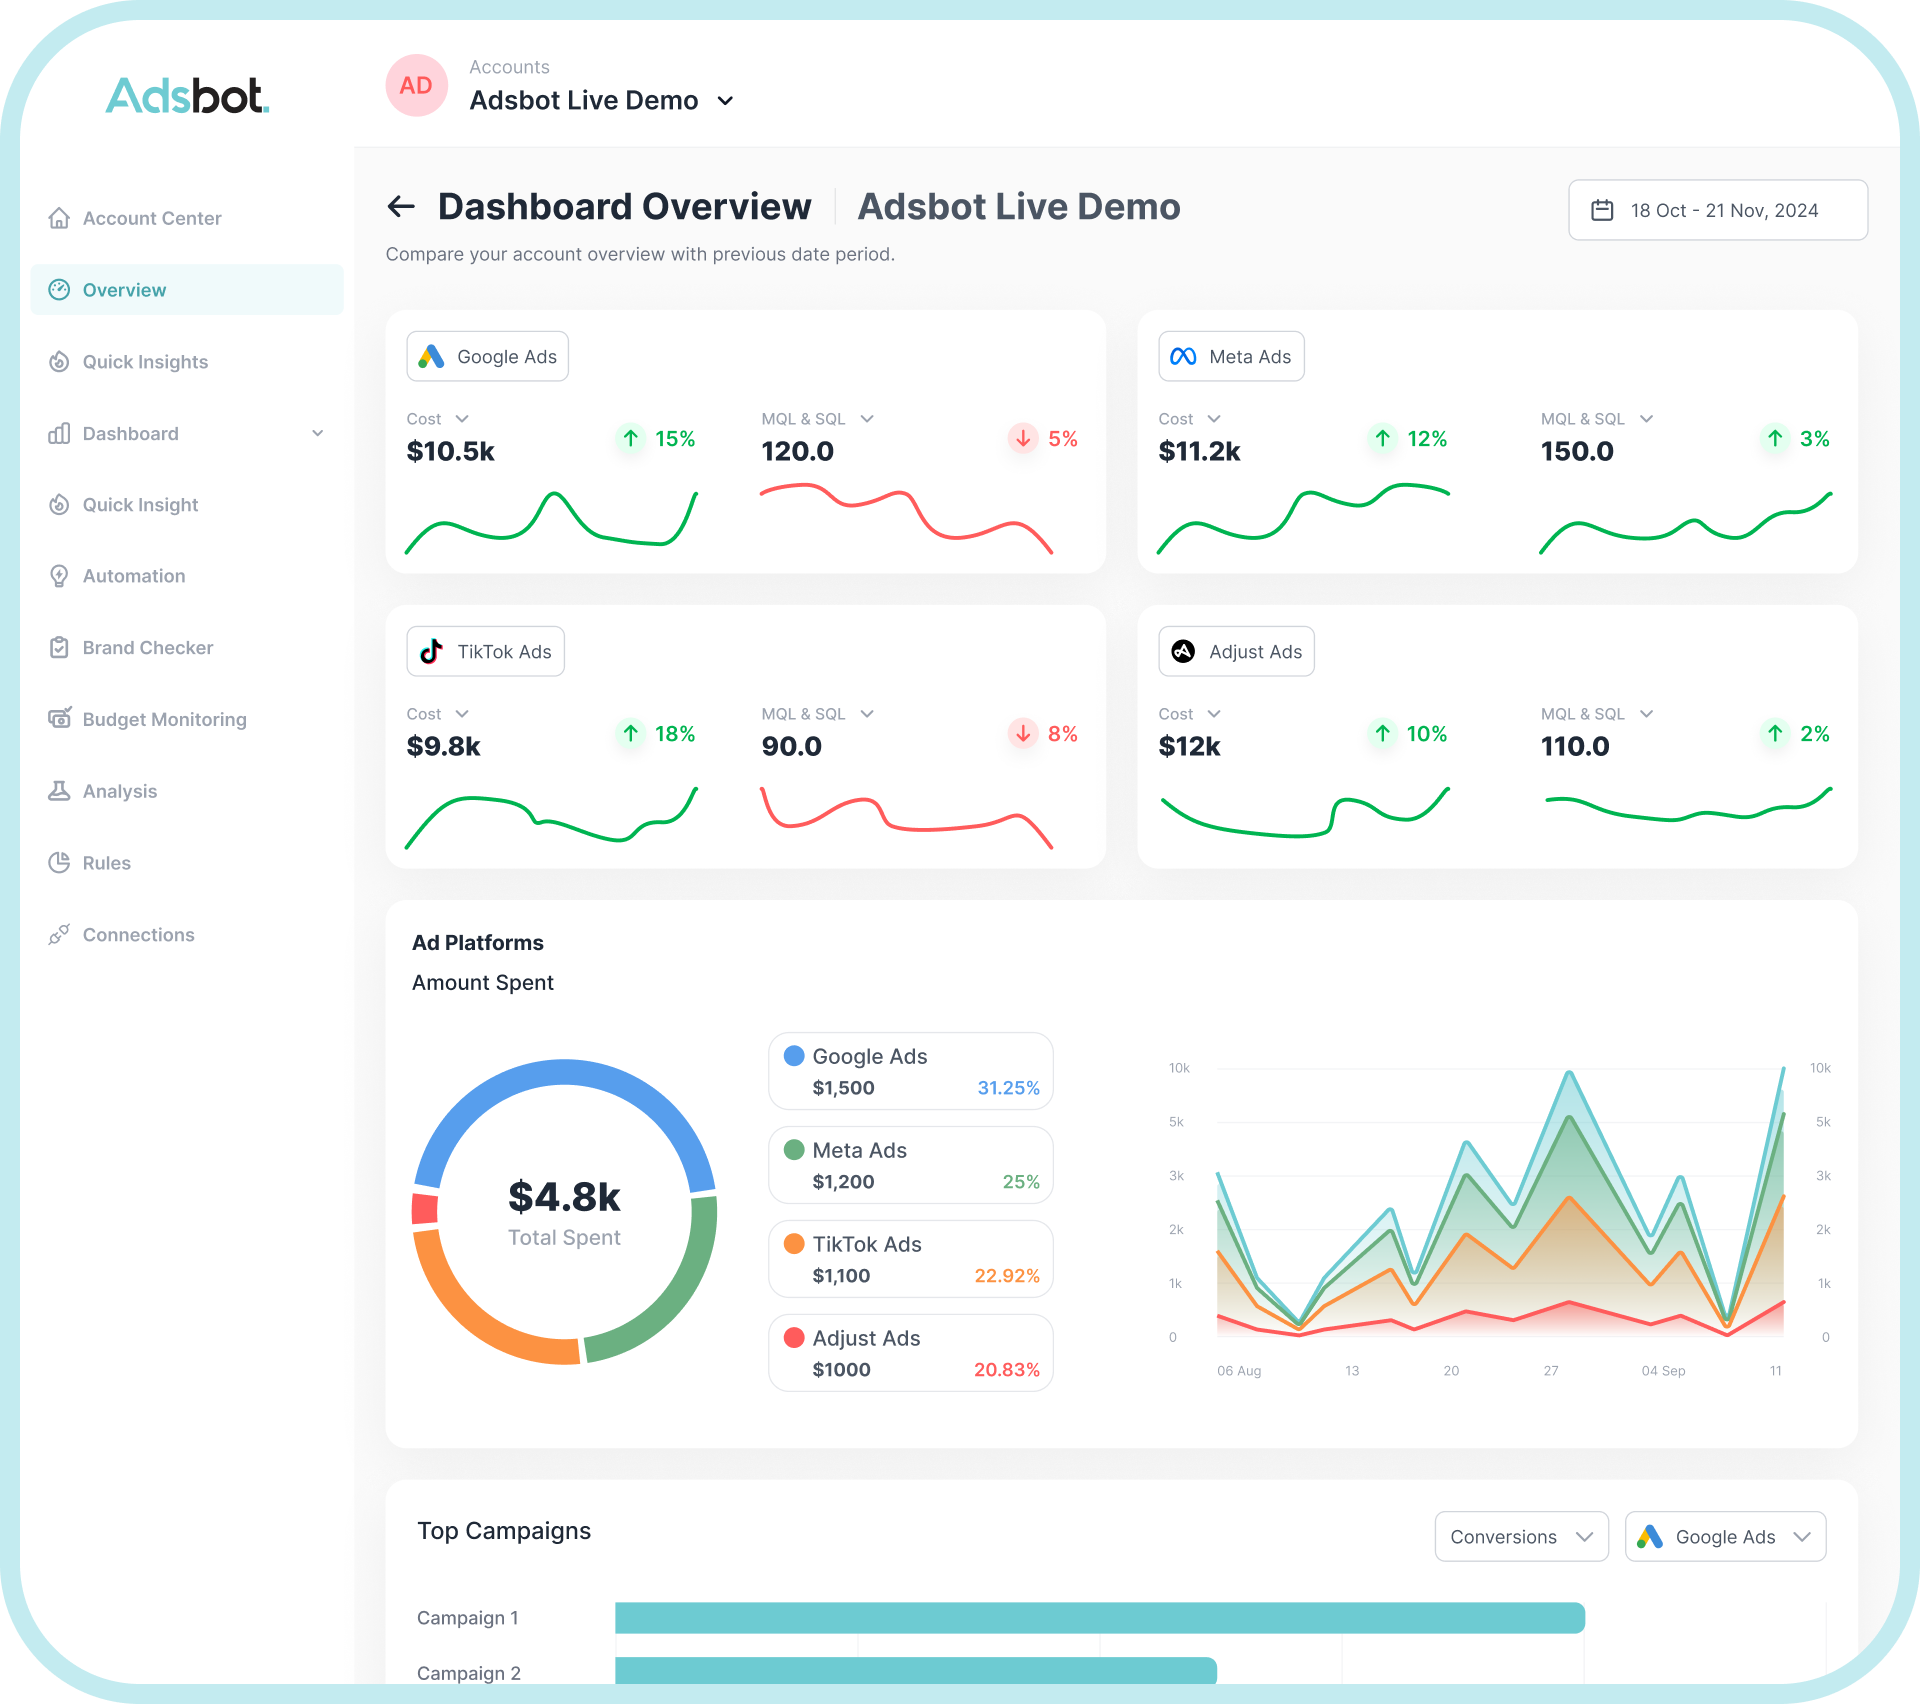Open the Conversions metric dropdown
Viewport: 1920px width, 1704px height.
coord(1521,1536)
